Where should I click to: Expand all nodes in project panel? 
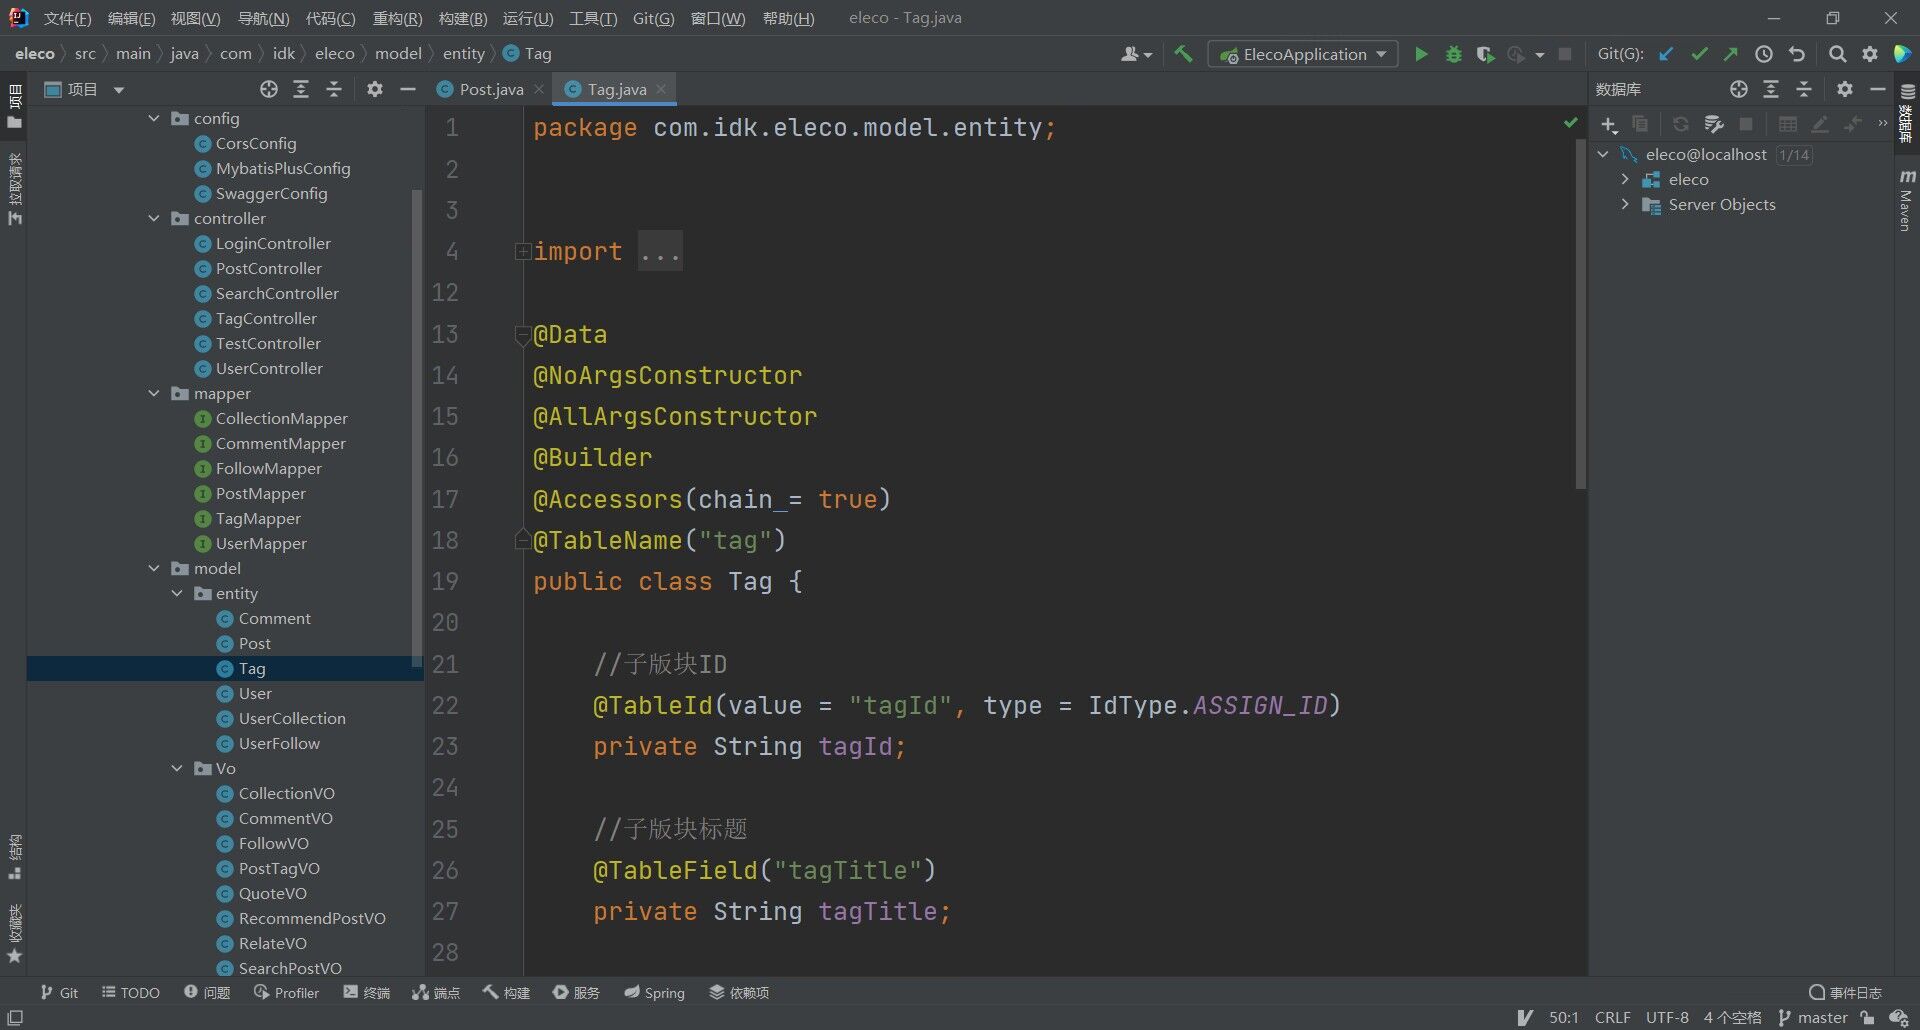click(x=301, y=89)
